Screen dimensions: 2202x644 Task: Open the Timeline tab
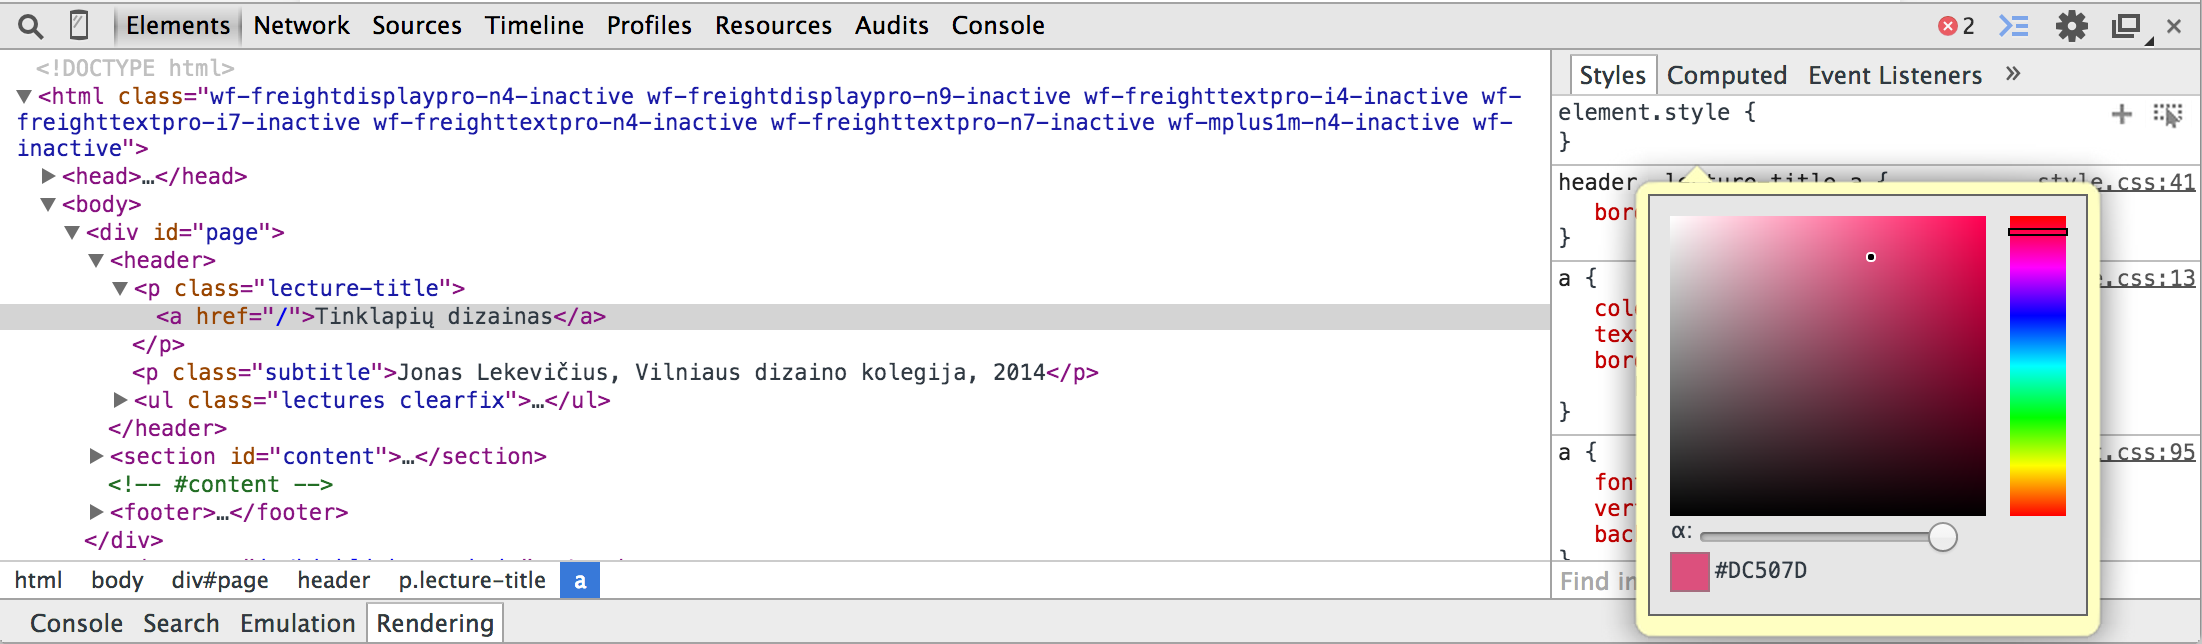click(x=534, y=26)
